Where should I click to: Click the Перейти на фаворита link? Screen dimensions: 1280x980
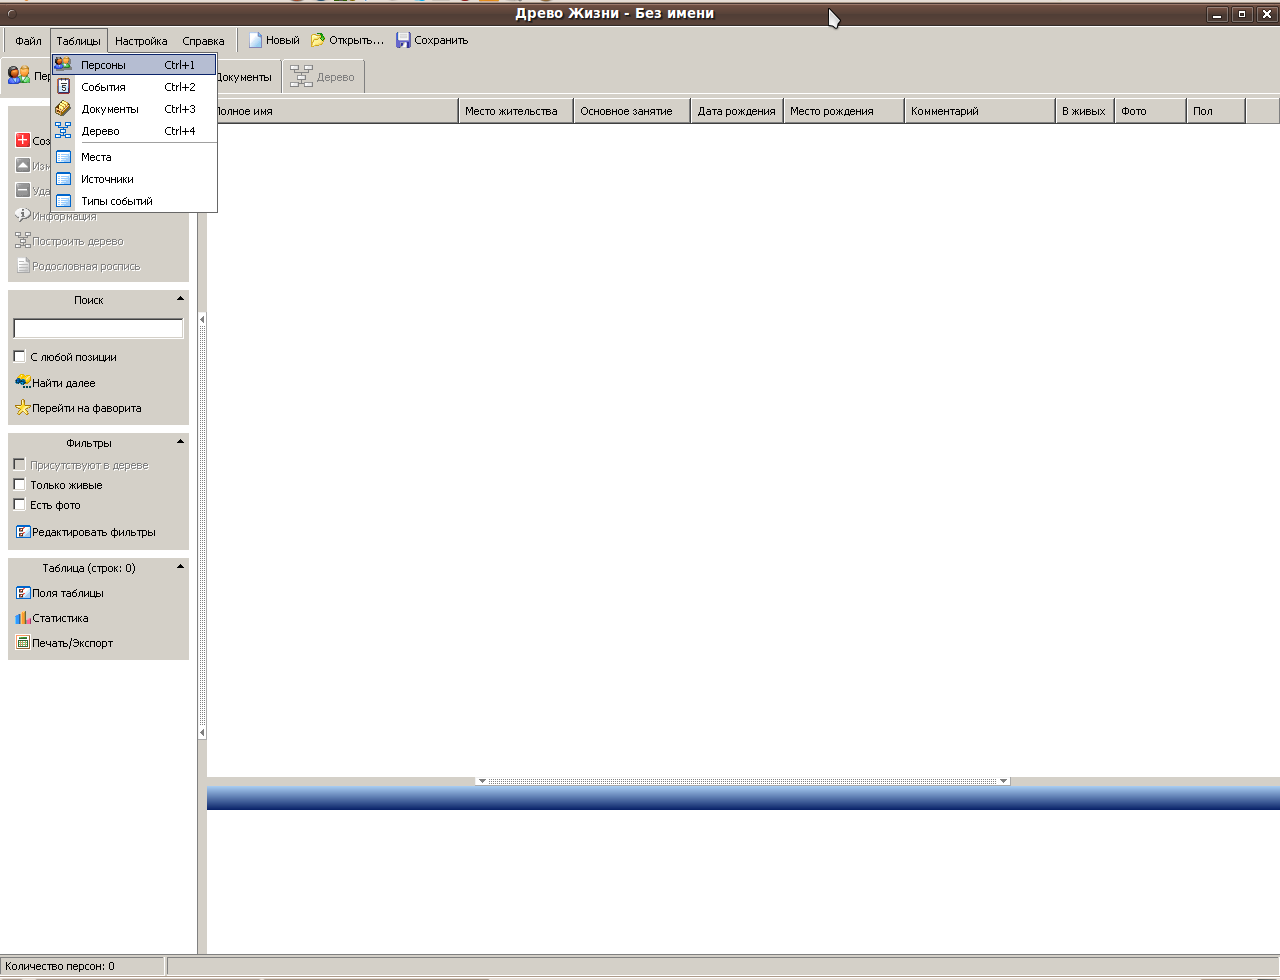coord(79,408)
